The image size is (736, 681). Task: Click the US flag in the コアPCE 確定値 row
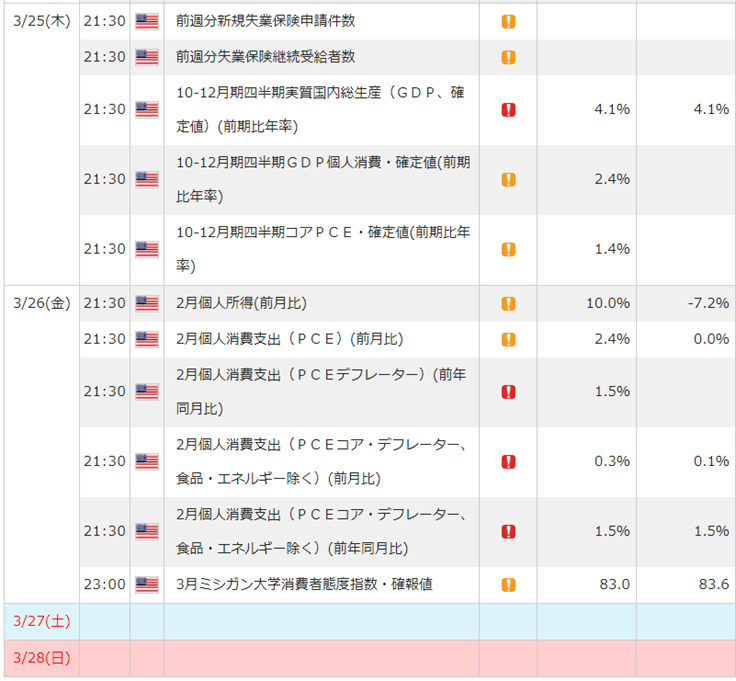147,249
